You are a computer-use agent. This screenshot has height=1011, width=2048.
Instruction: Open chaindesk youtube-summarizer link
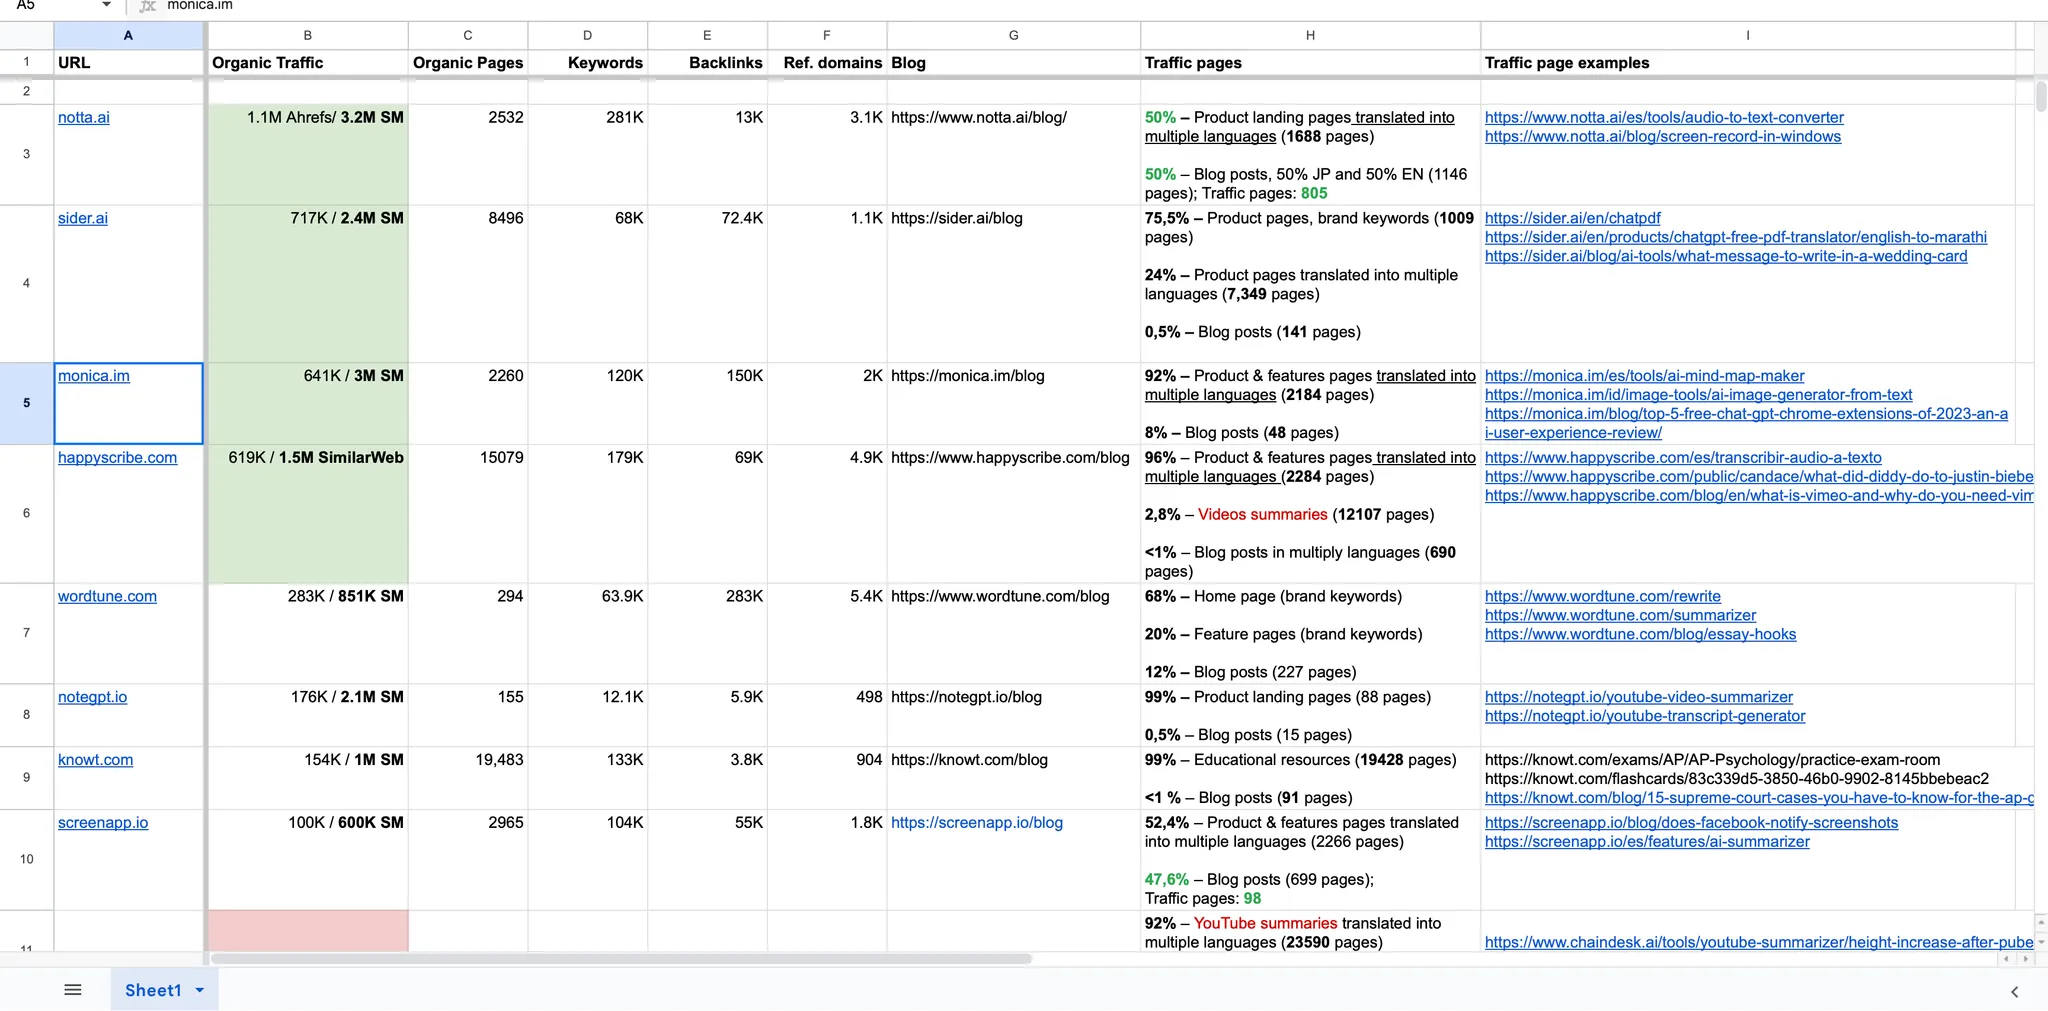click(x=1759, y=942)
